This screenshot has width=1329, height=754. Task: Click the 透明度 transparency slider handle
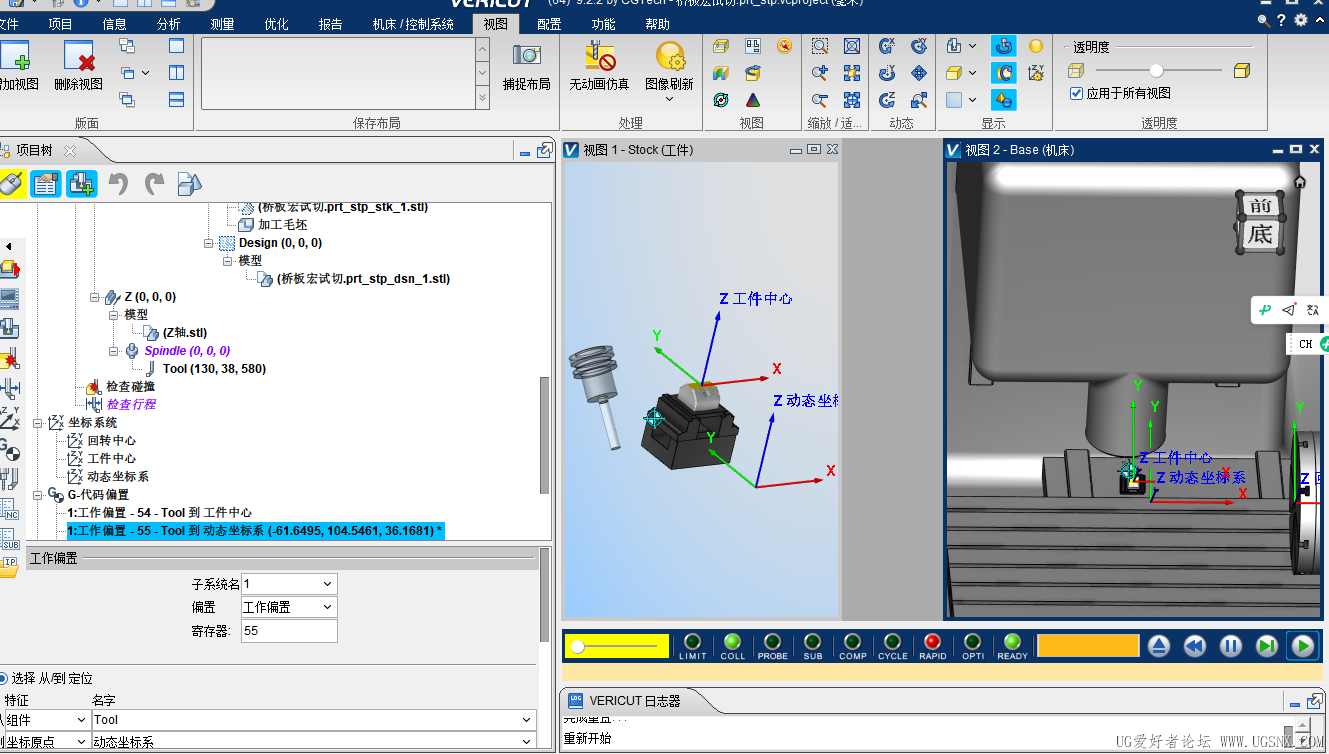coord(1157,70)
